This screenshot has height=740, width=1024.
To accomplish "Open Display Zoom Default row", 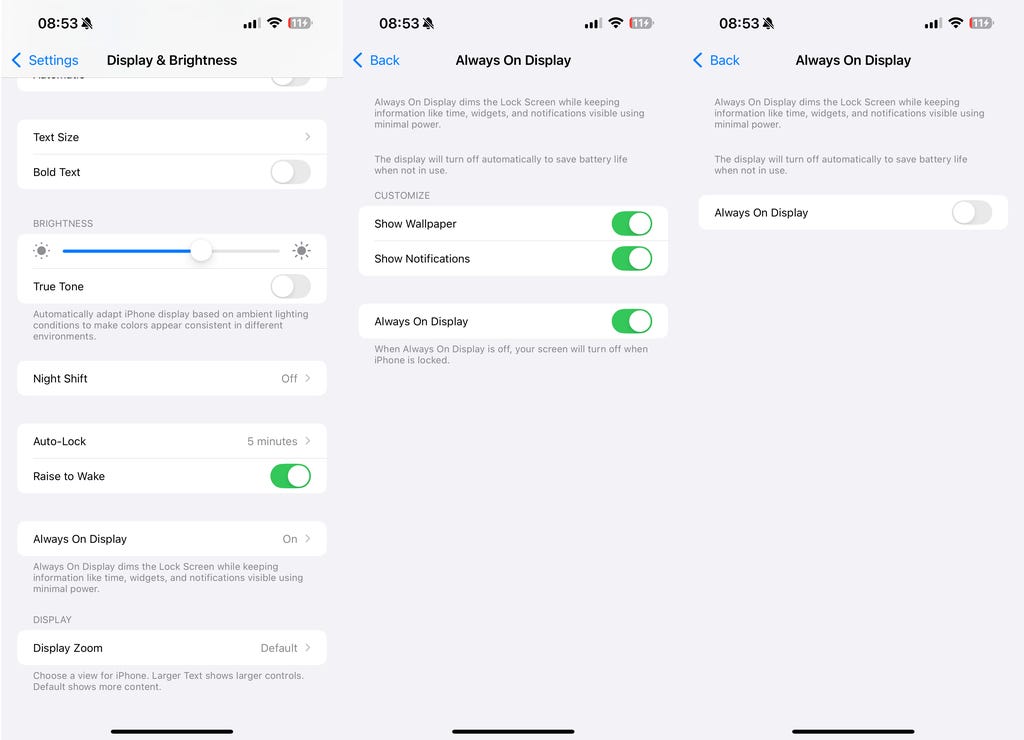I will [x=172, y=648].
